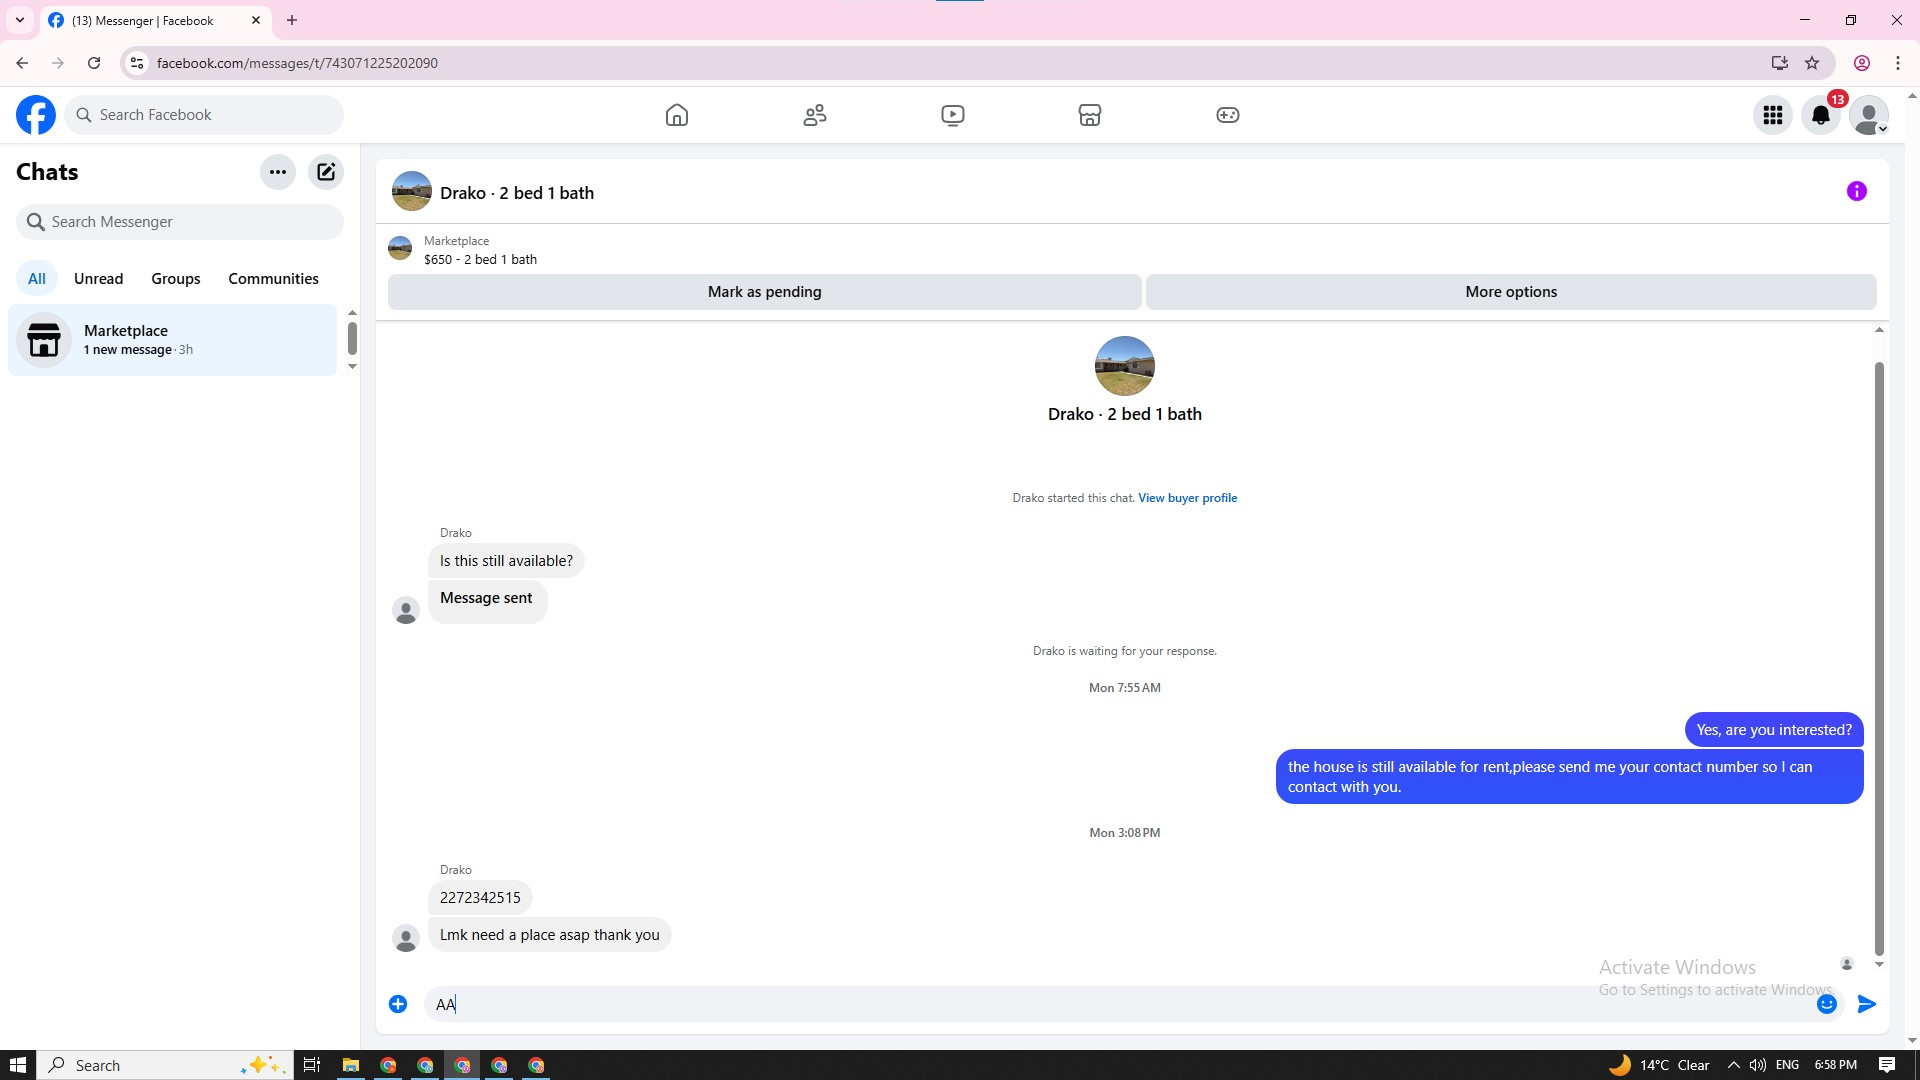Open the Gaming controller icon

1228,115
